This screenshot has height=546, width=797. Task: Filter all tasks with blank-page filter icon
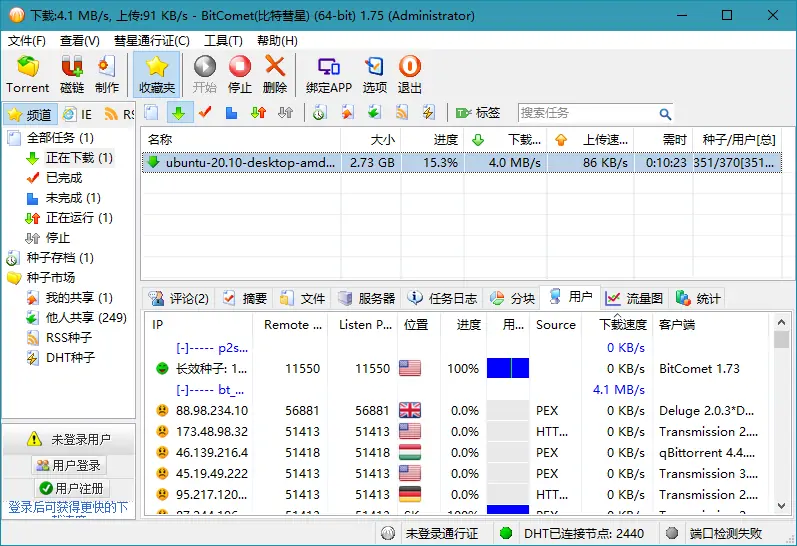coord(151,112)
